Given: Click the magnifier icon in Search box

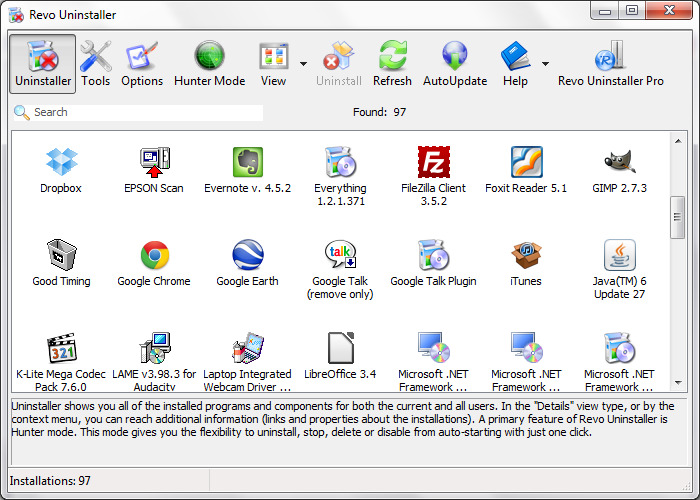Looking at the screenshot, I should point(21,112).
